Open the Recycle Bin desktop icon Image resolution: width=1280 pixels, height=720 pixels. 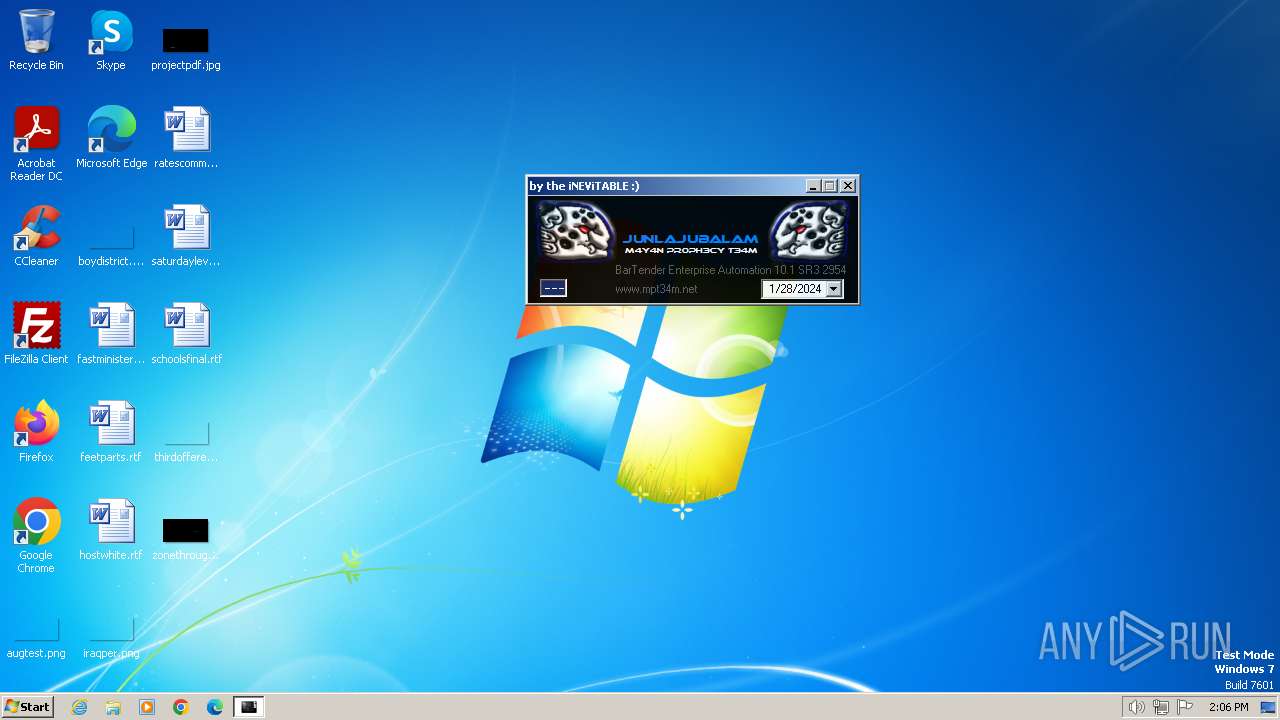36,40
